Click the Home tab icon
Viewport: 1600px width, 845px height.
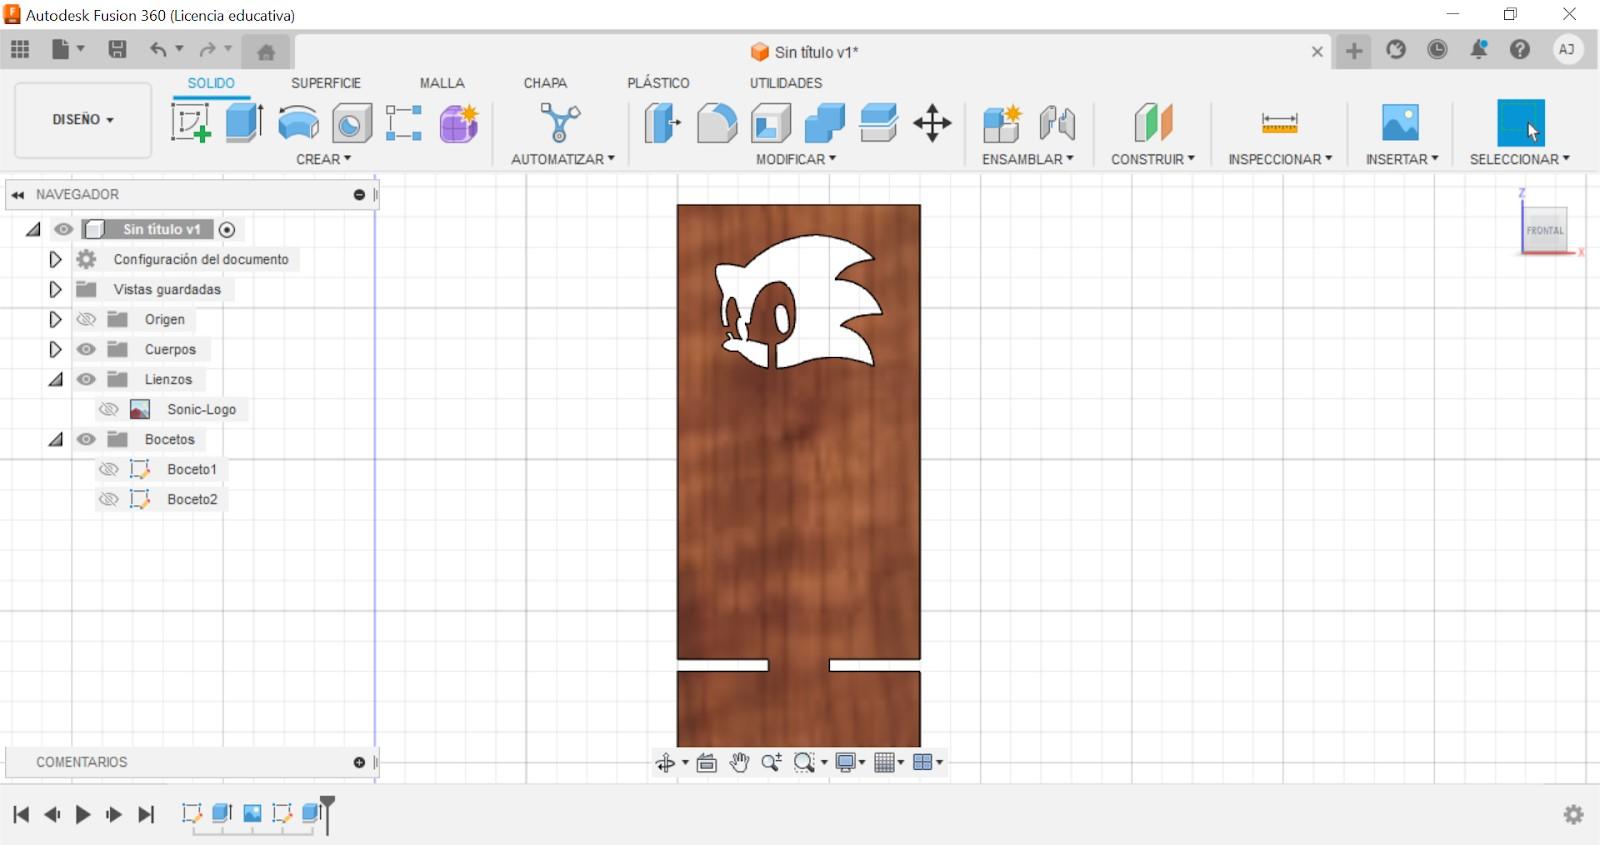point(266,52)
